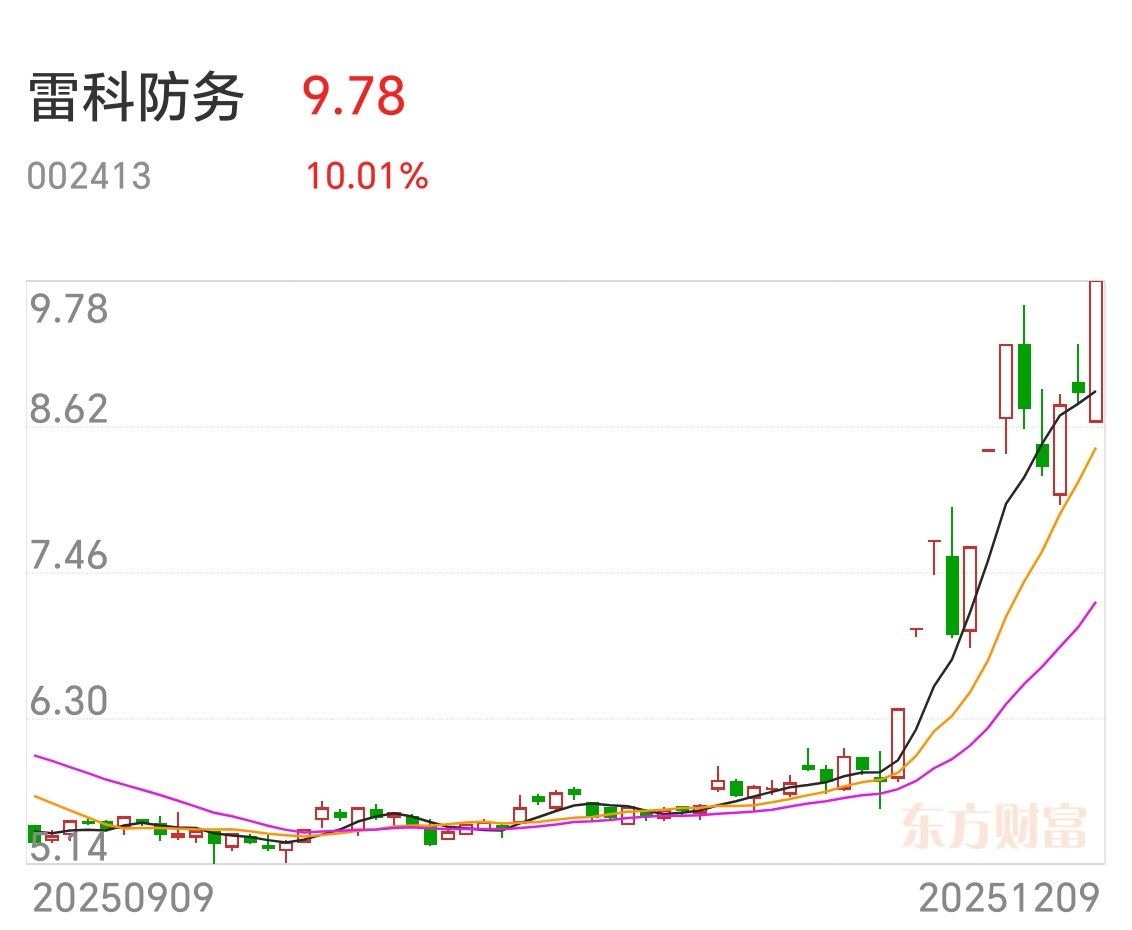The height and width of the screenshot is (930, 1132).
Task: Click the orange moving average line
Action: coord(1011,607)
